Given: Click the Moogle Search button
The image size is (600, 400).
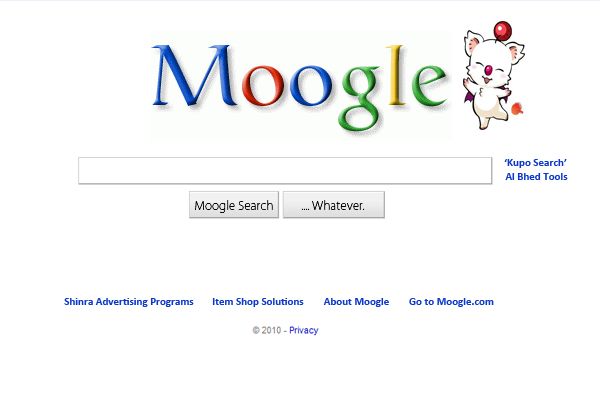Looking at the screenshot, I should pos(234,205).
